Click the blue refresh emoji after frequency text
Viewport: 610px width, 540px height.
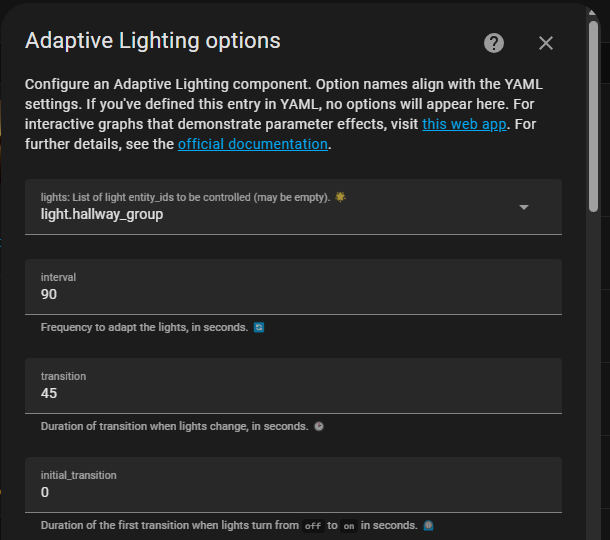click(259, 328)
